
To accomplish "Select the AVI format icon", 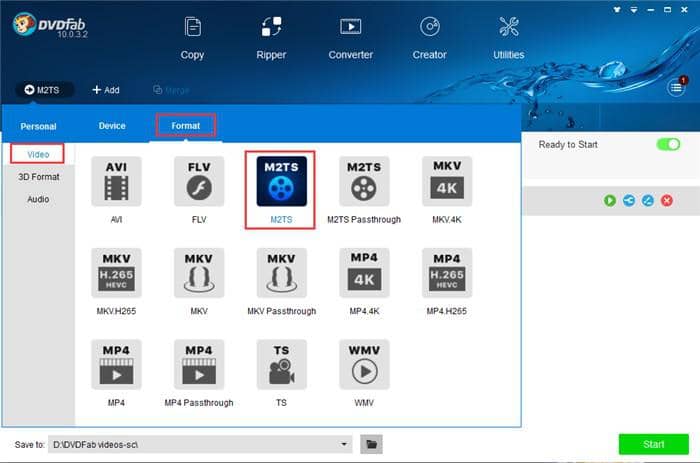I will coord(116,181).
